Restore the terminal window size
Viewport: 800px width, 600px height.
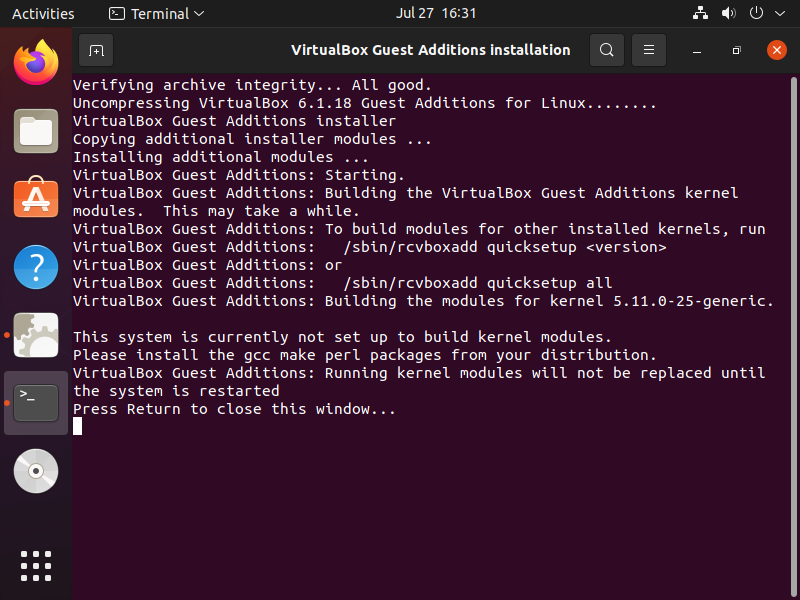pos(736,50)
